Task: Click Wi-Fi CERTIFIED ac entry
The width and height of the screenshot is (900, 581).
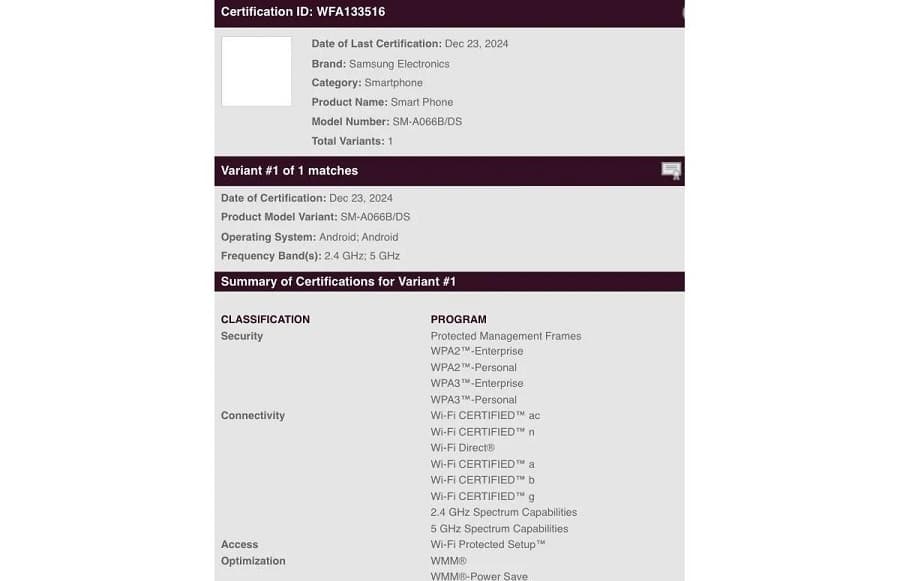Action: pos(485,415)
